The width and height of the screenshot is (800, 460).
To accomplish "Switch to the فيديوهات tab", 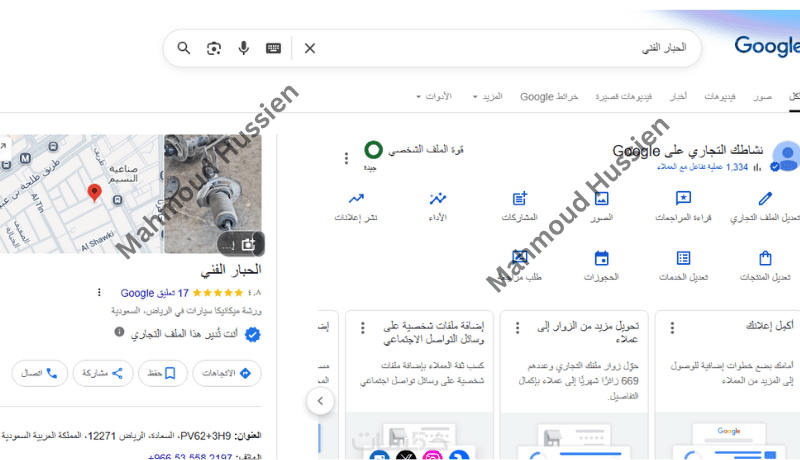I will (720, 96).
